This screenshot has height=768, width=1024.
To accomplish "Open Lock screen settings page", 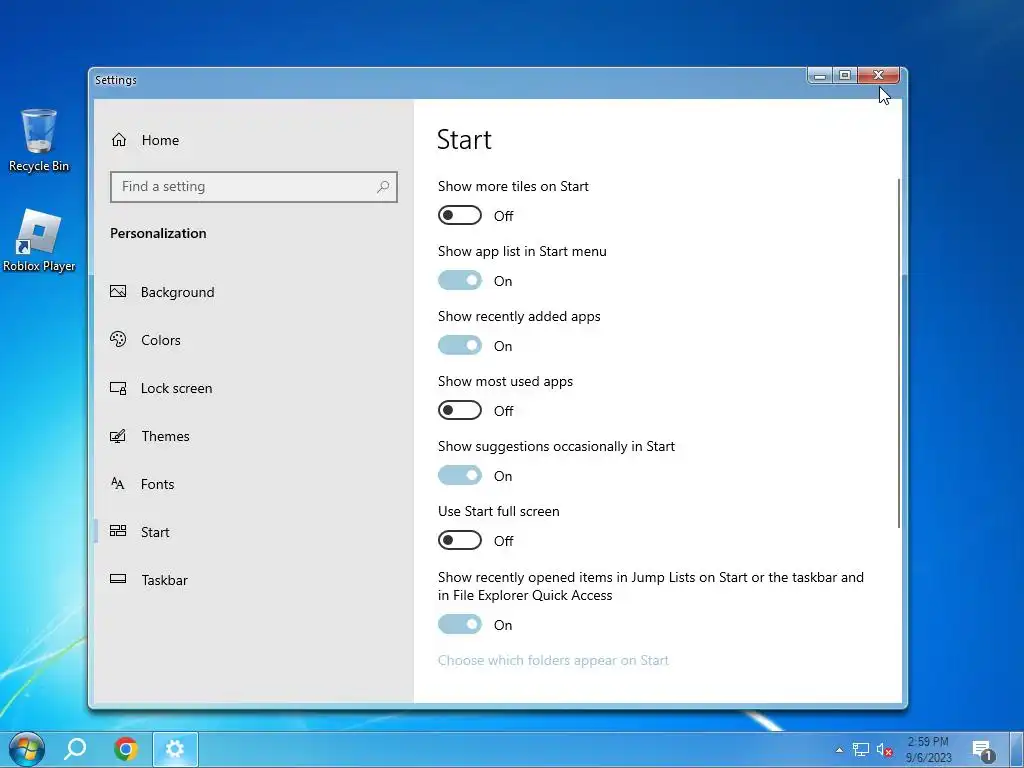I will [x=253, y=388].
